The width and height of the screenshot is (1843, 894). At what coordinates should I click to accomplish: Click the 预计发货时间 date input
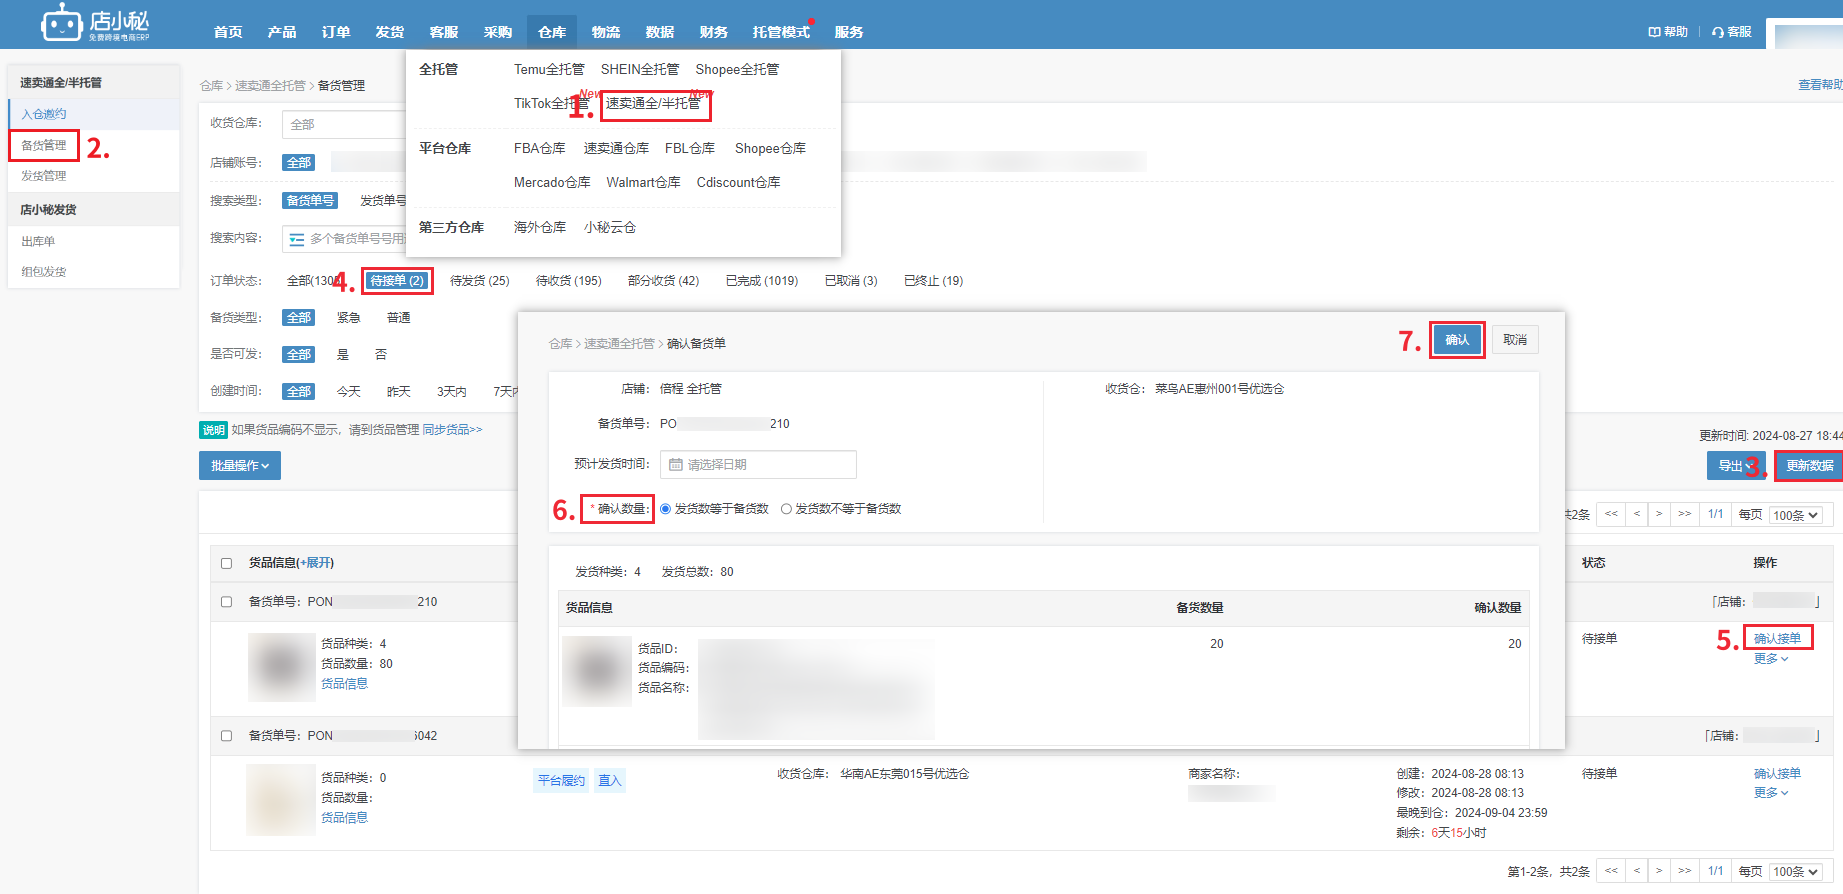pos(758,465)
